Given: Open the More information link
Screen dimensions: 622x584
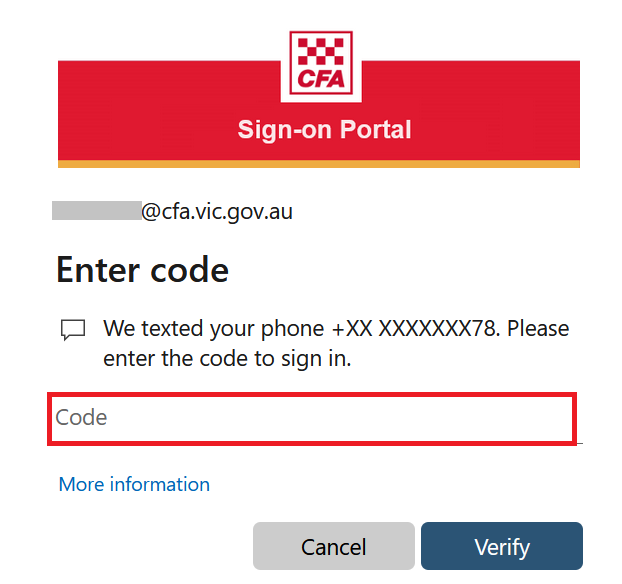Looking at the screenshot, I should pos(134,484).
